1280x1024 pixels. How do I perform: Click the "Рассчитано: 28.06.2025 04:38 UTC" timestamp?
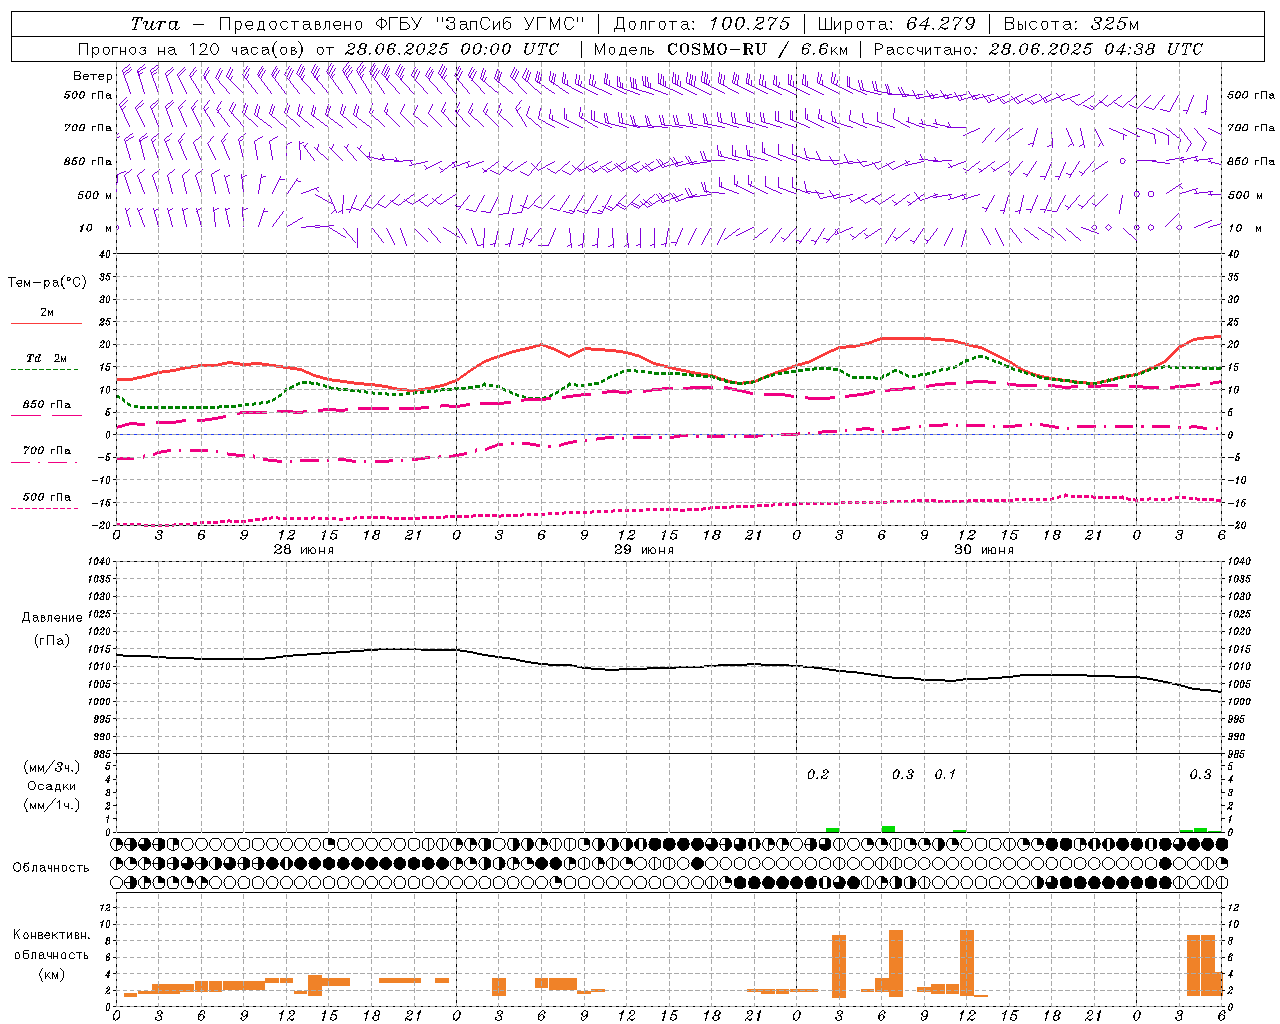click(1038, 49)
